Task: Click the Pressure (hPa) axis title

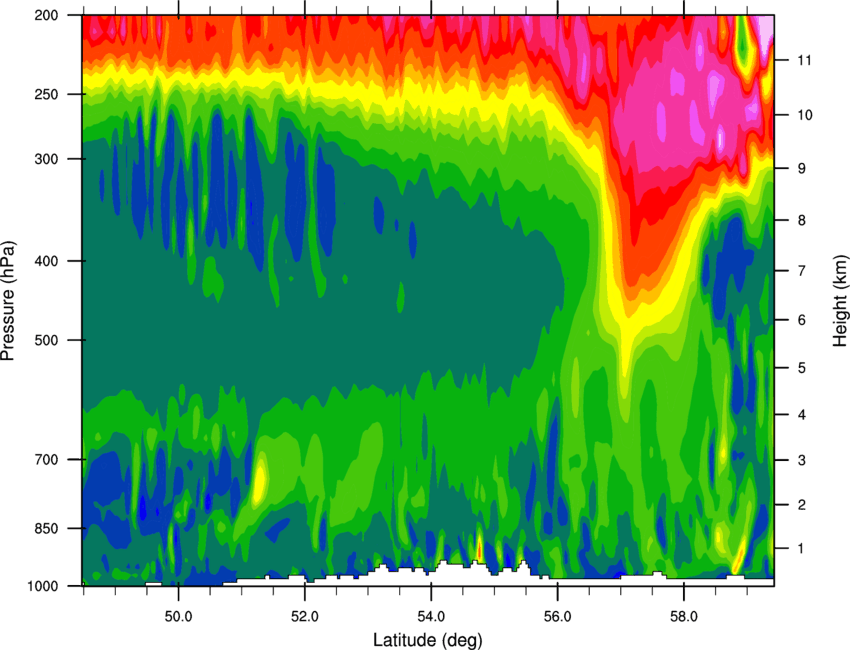Action: 8,301
